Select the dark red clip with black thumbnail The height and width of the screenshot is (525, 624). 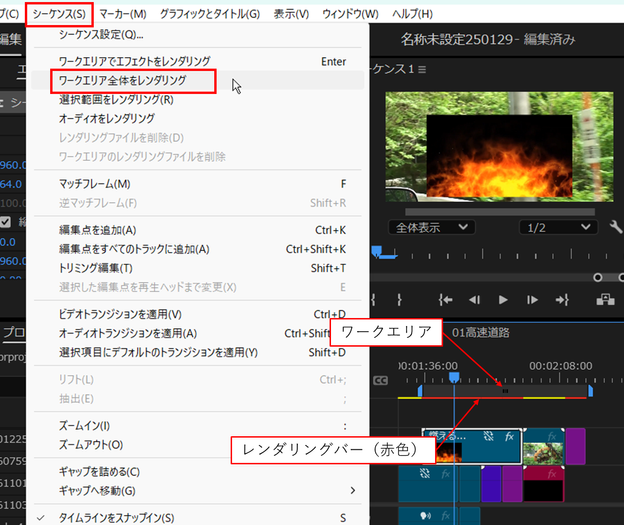[544, 484]
